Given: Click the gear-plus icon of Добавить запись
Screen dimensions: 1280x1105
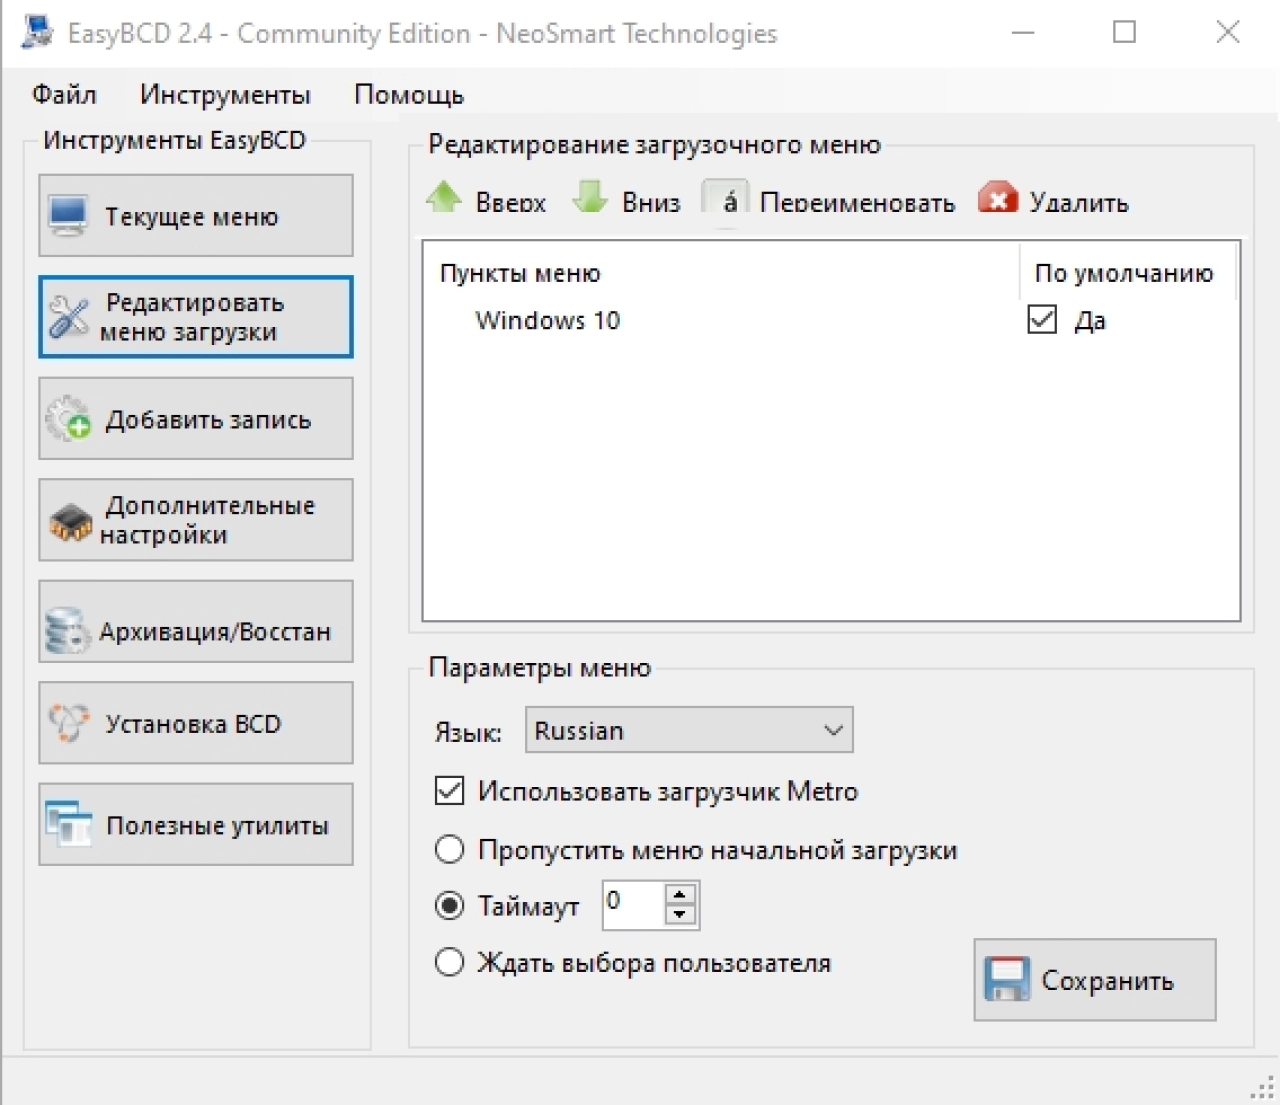Looking at the screenshot, I should click(x=69, y=419).
